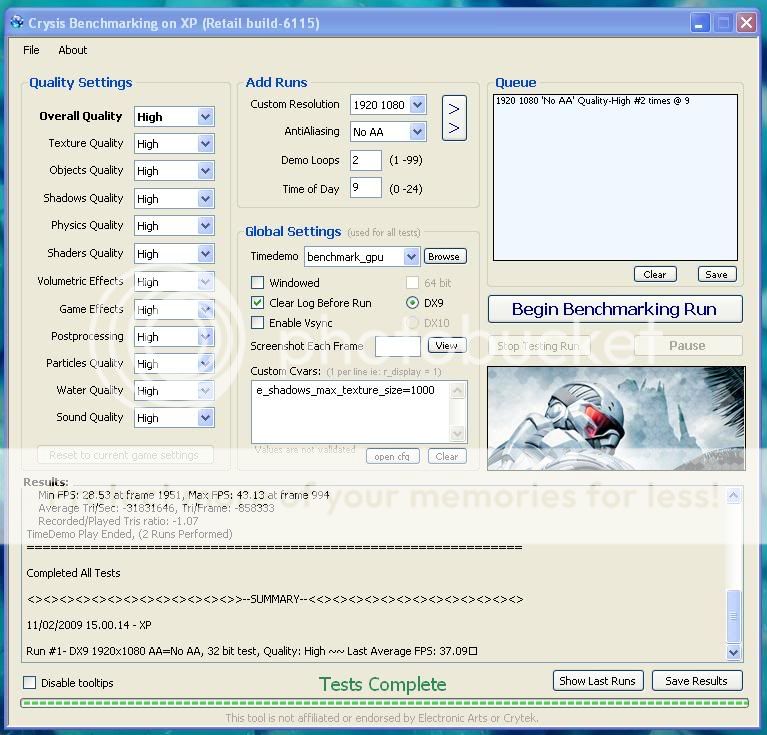
Task: Click the Crysis nanosuit artwork image
Action: 616,418
